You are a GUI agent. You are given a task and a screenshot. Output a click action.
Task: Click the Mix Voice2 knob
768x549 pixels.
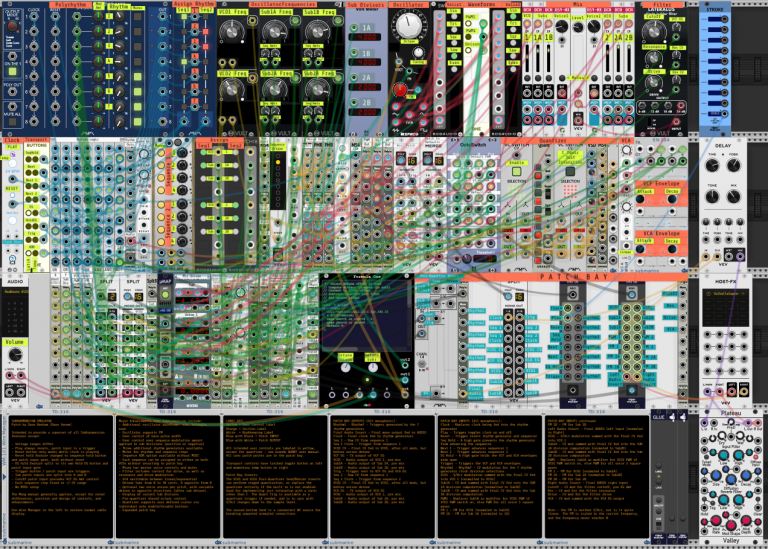point(594,26)
